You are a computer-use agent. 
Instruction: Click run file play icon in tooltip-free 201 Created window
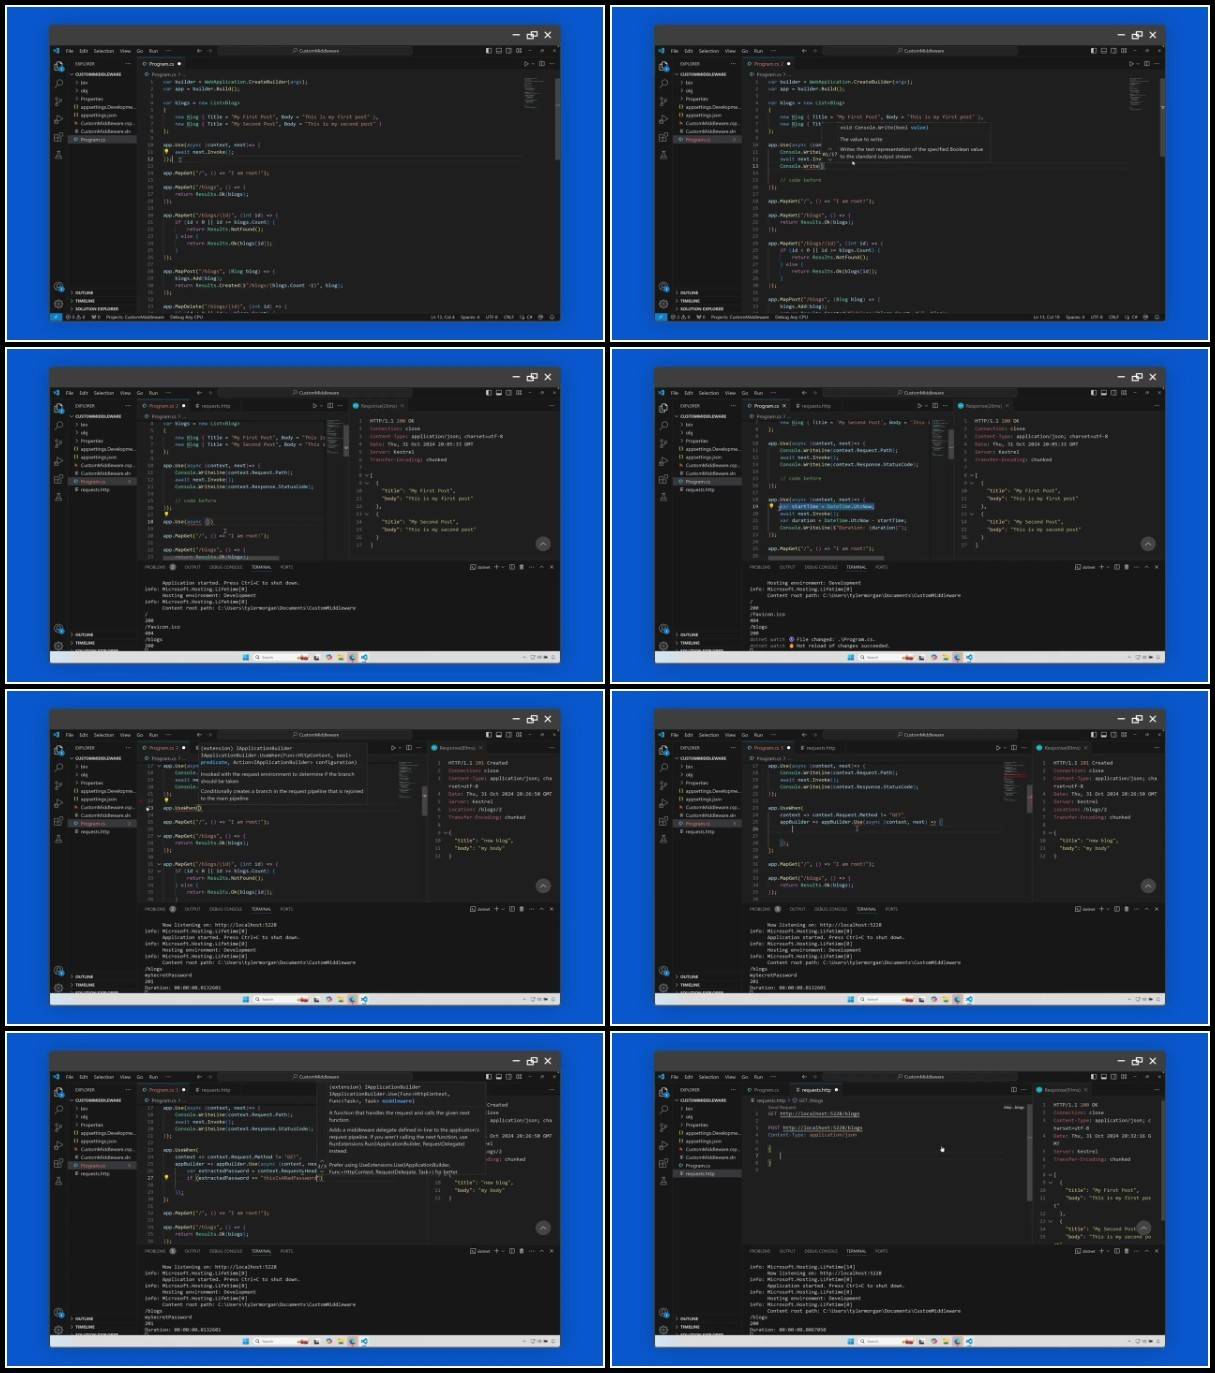pyautogui.click(x=998, y=748)
